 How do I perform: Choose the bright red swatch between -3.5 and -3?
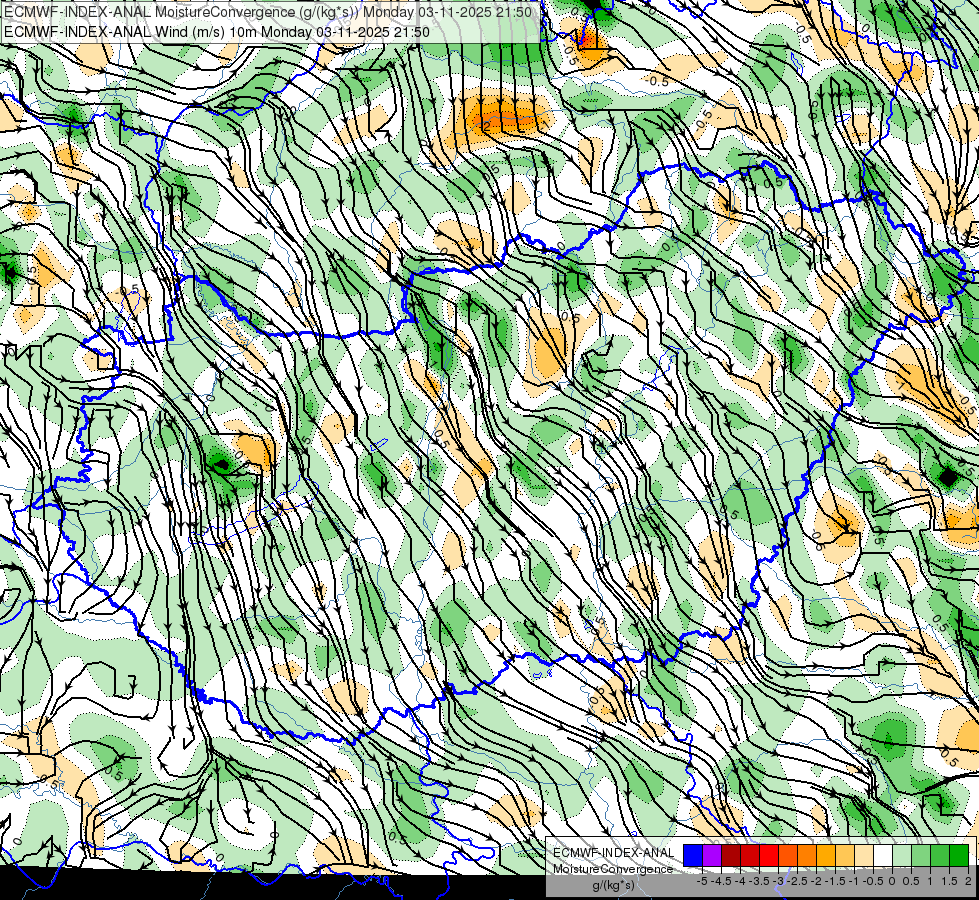click(769, 856)
